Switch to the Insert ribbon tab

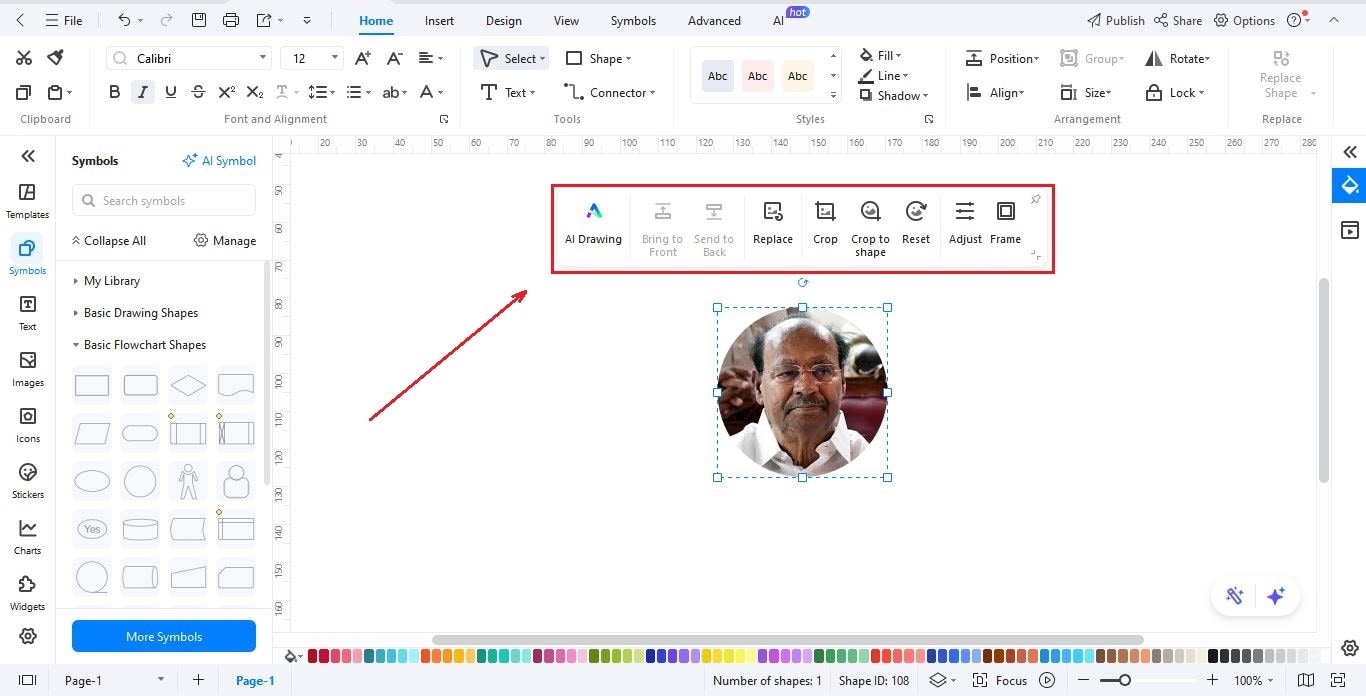[439, 20]
